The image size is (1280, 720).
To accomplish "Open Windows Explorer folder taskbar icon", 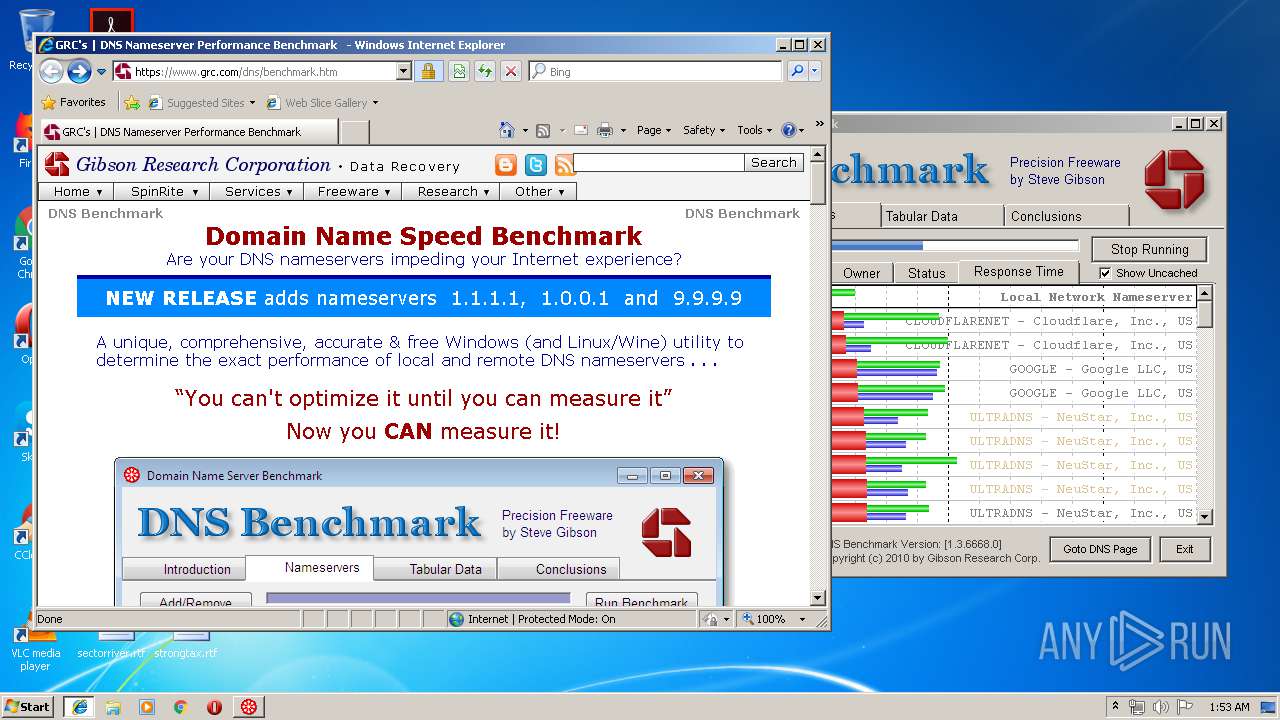I will 113,706.
